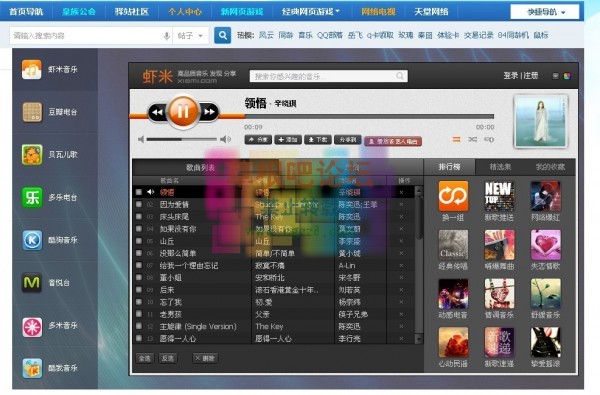The height and width of the screenshot is (395, 600).
Task: Click the 下载 download button
Action: point(318,140)
